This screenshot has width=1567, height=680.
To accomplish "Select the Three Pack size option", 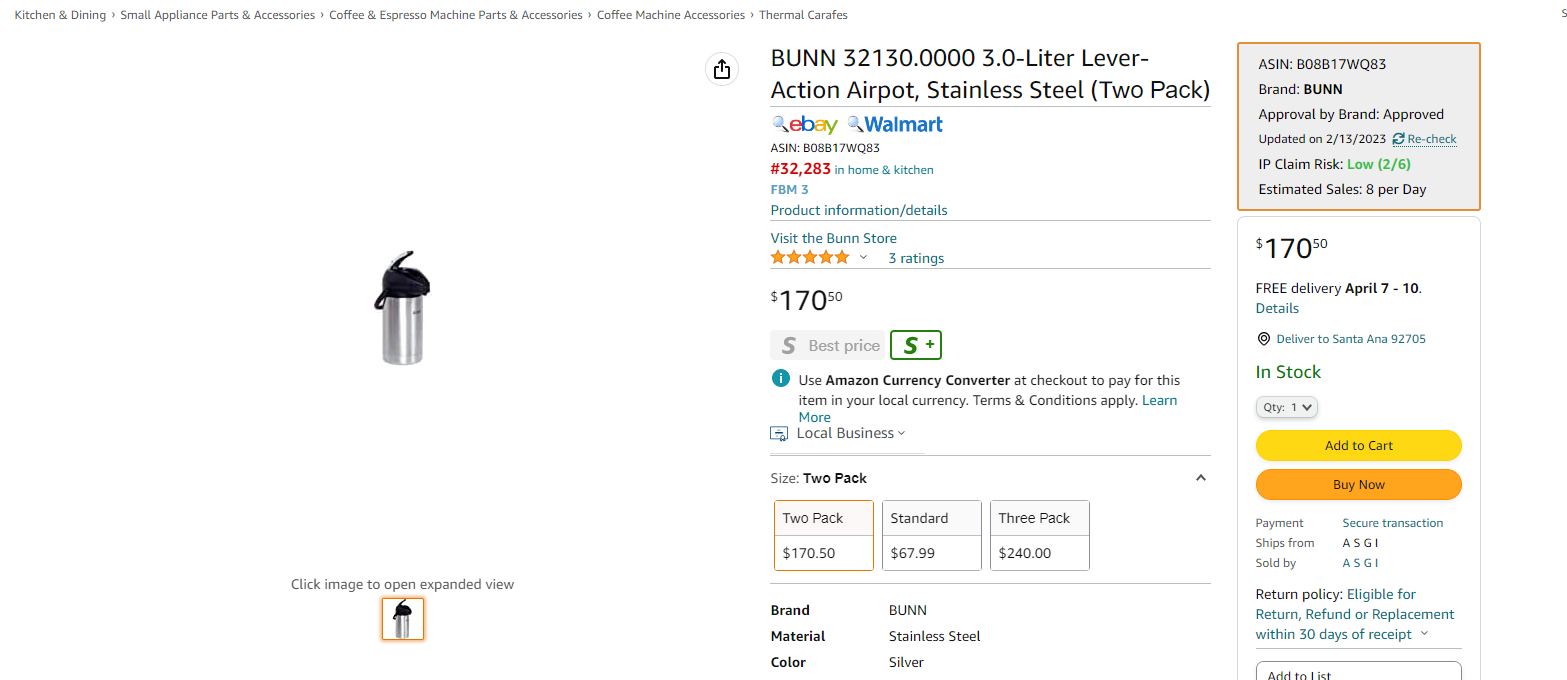I will click(1040, 535).
